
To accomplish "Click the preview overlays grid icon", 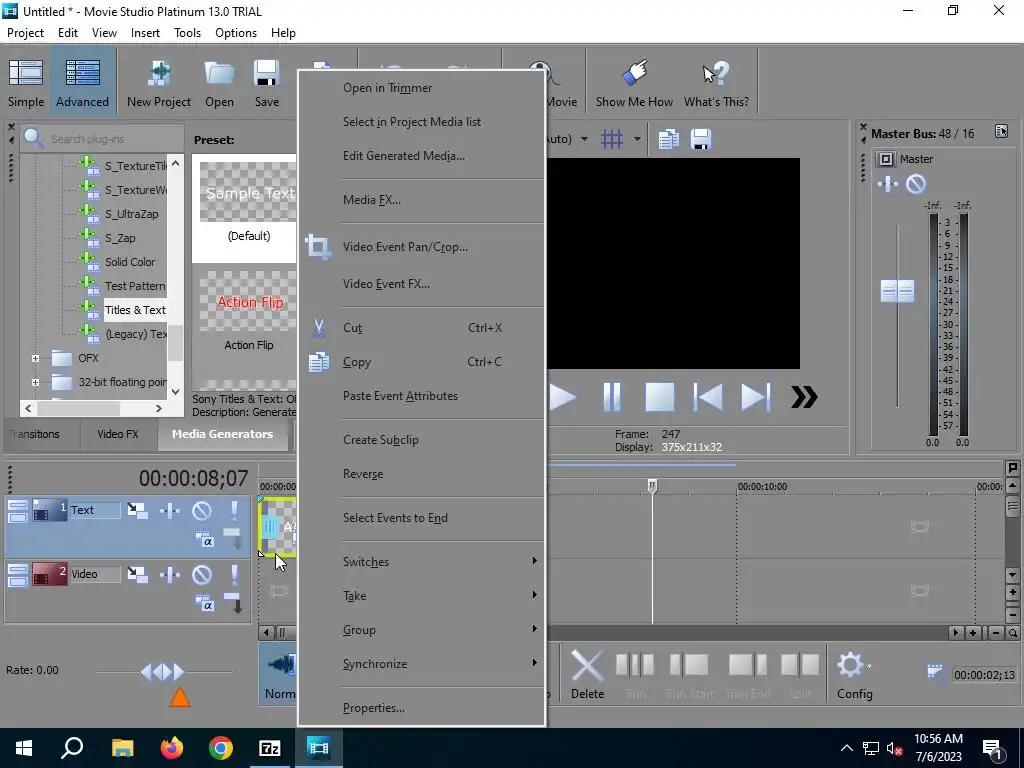I will pyautogui.click(x=612, y=139).
